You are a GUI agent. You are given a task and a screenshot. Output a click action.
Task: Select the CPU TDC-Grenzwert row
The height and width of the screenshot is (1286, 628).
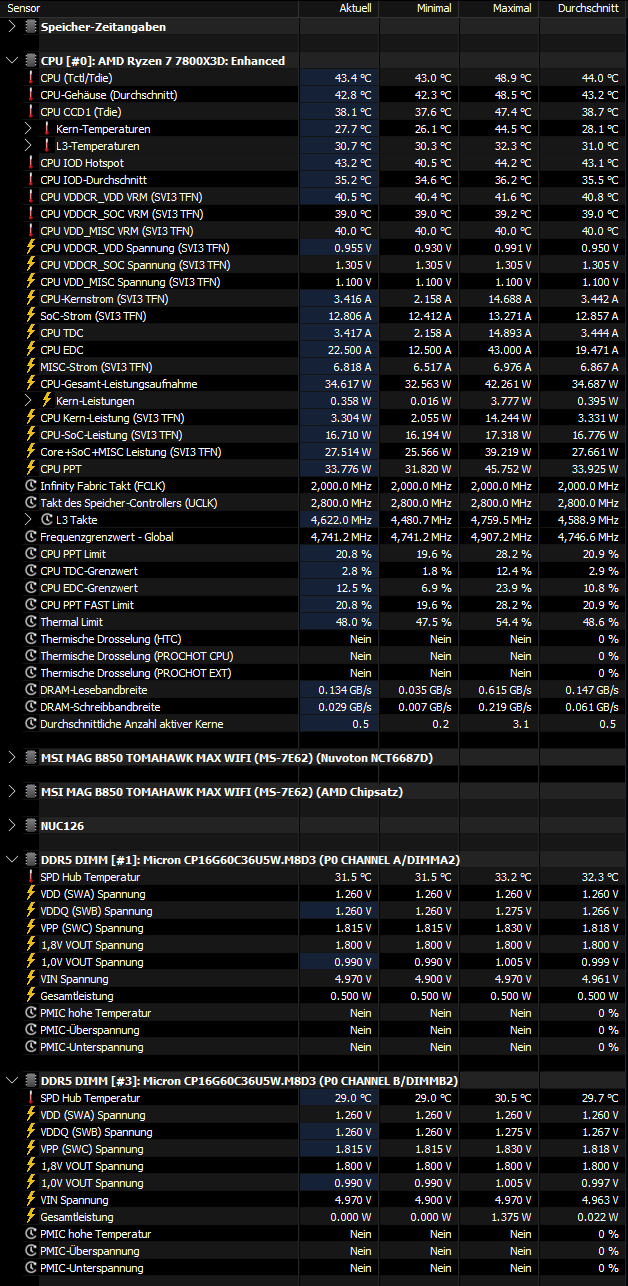click(314, 571)
